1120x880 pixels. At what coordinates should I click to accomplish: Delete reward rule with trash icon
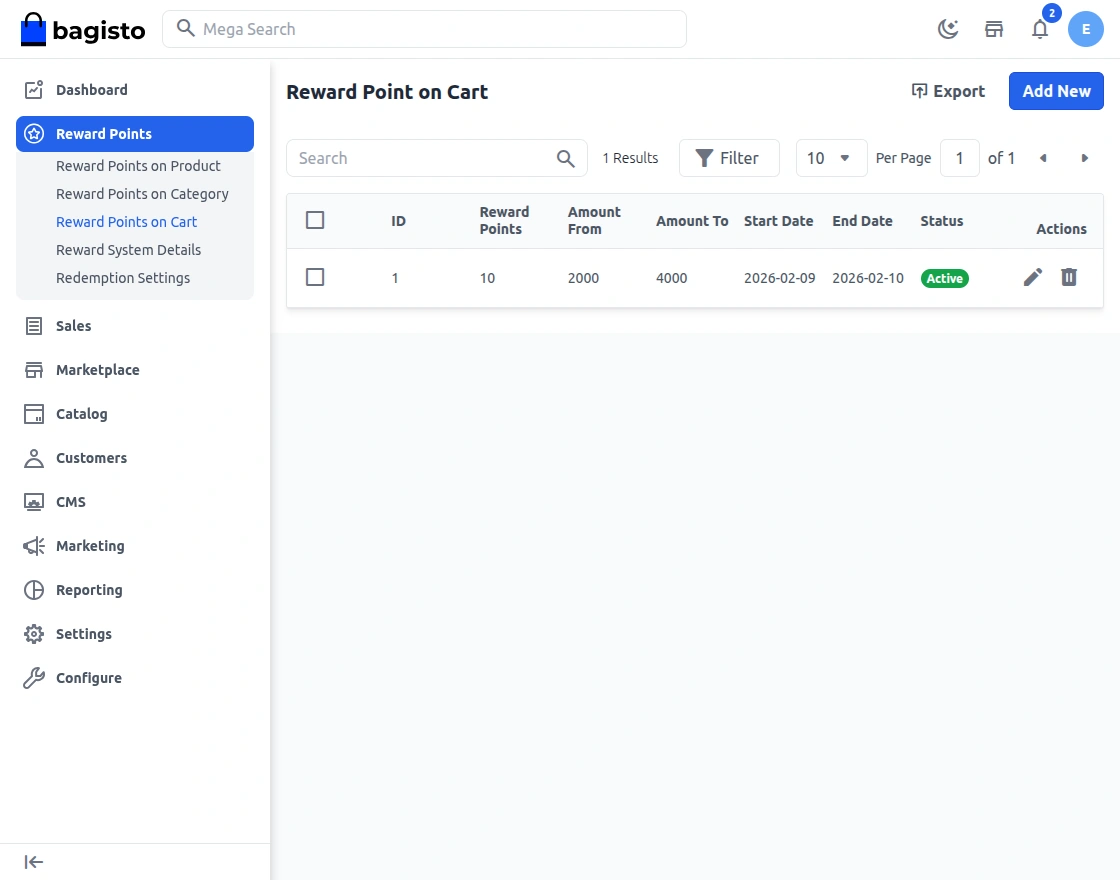pos(1069,277)
